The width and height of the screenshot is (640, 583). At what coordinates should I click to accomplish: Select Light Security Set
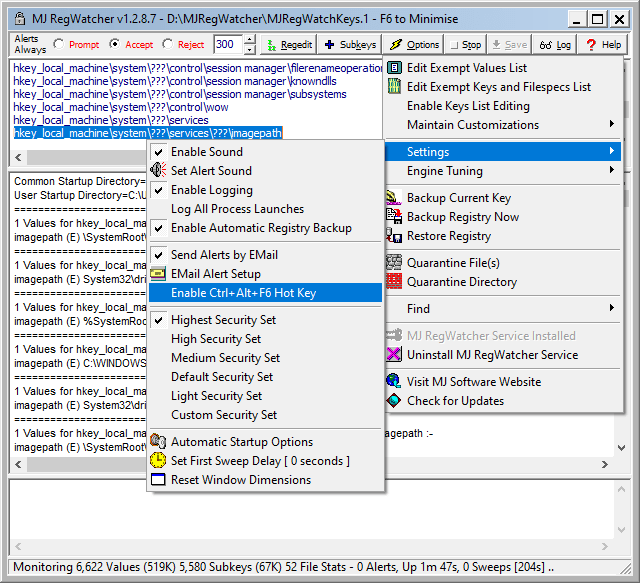tap(265, 396)
